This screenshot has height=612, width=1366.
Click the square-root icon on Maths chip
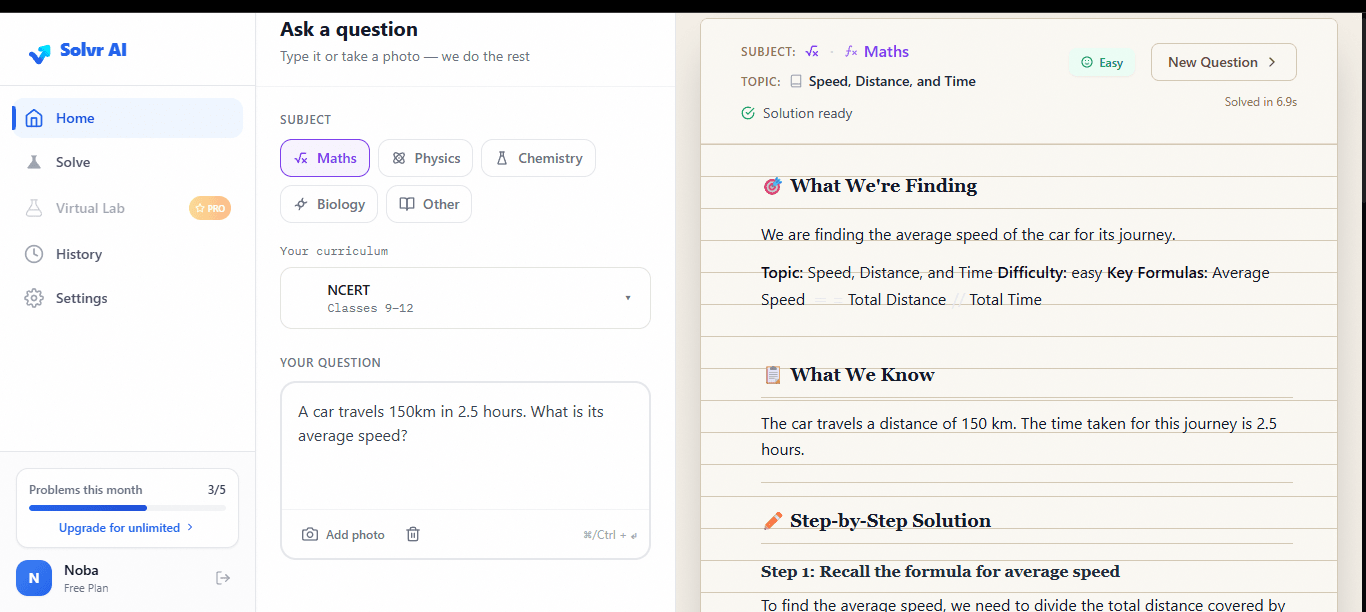301,158
